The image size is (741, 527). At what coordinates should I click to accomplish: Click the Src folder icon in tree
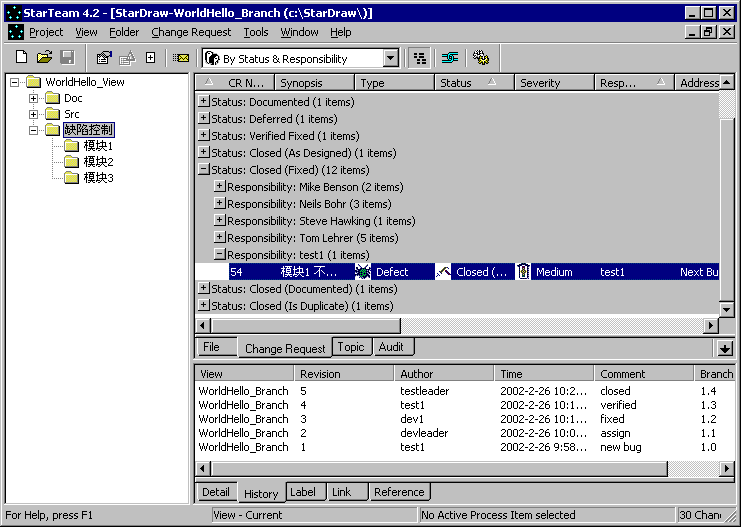(x=52, y=114)
